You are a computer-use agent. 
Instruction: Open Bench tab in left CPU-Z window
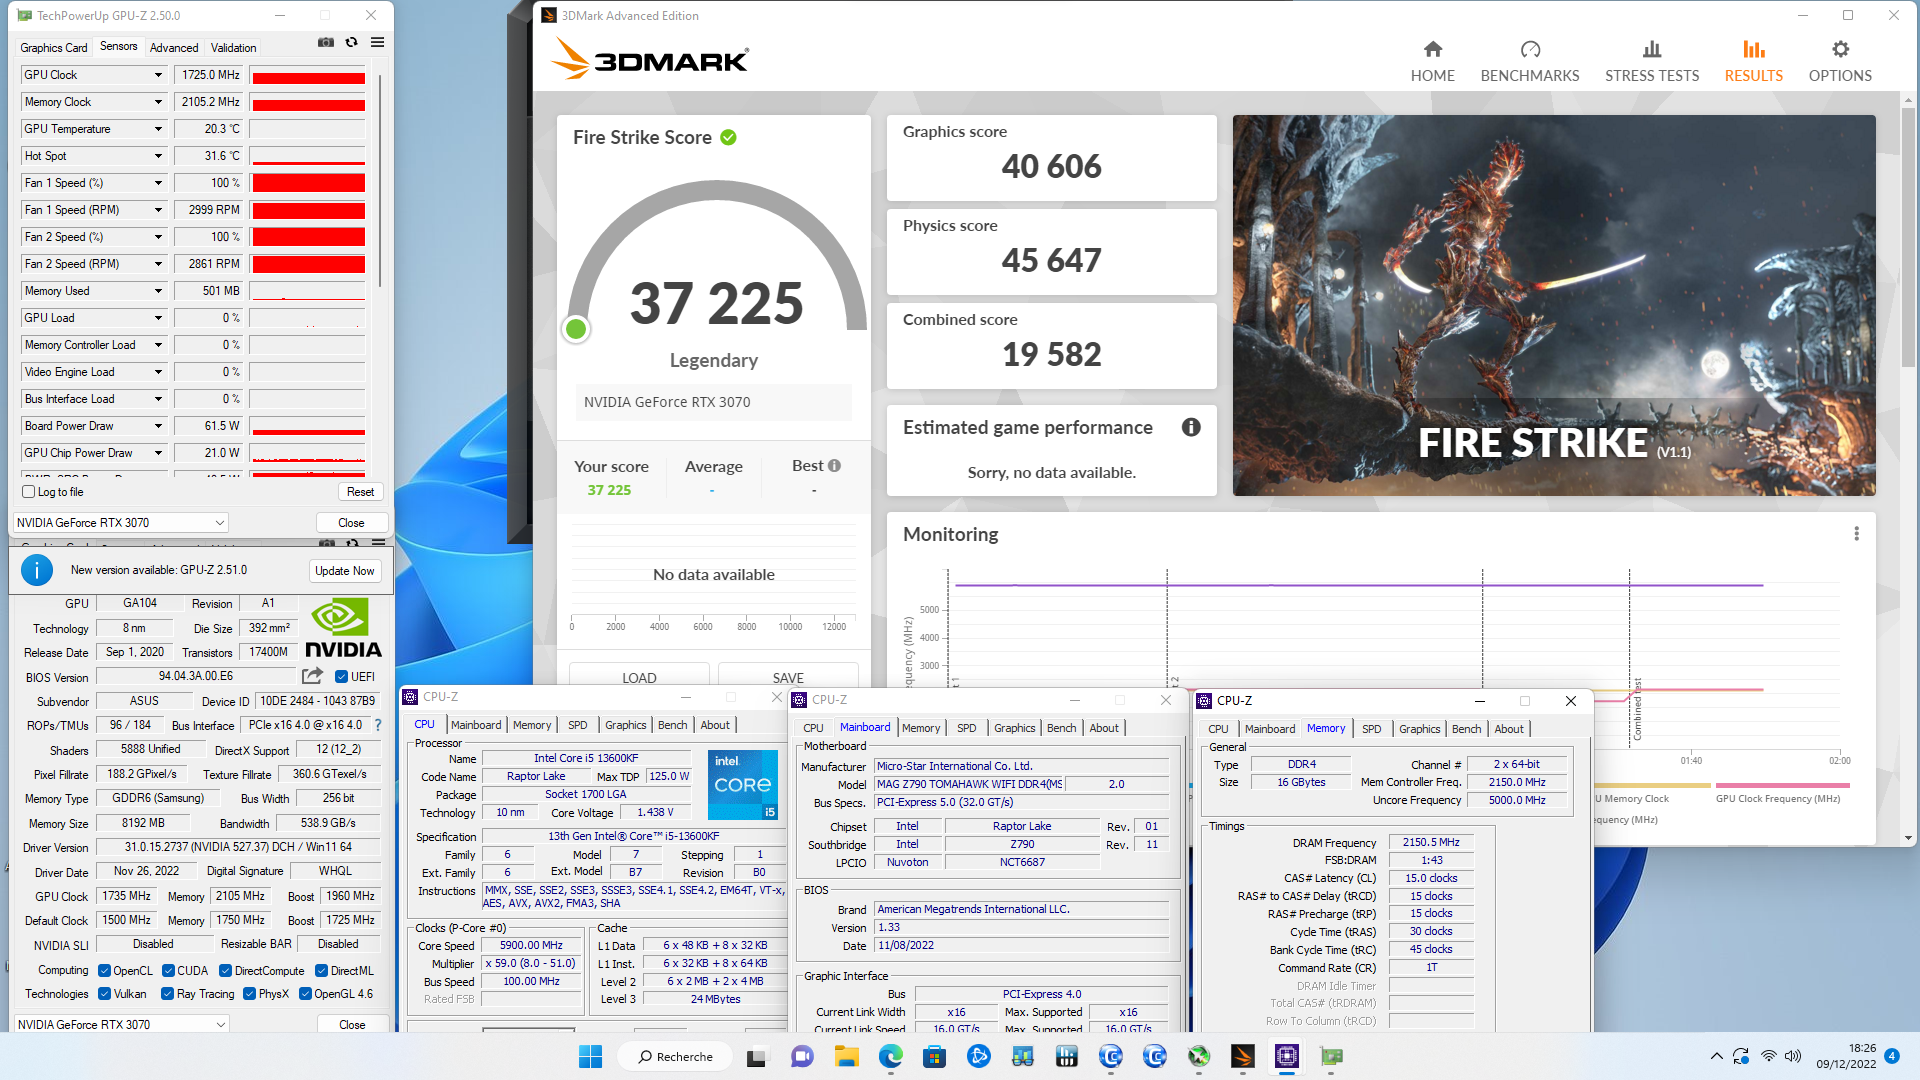click(x=672, y=725)
